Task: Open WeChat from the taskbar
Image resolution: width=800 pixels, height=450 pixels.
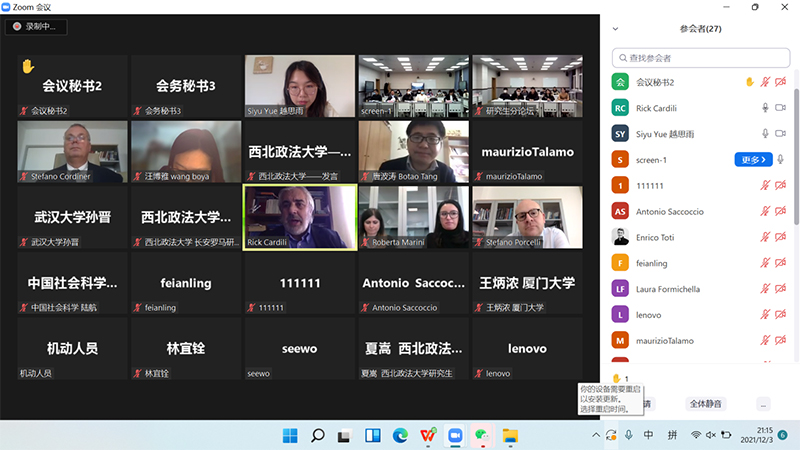Action: click(x=482, y=436)
